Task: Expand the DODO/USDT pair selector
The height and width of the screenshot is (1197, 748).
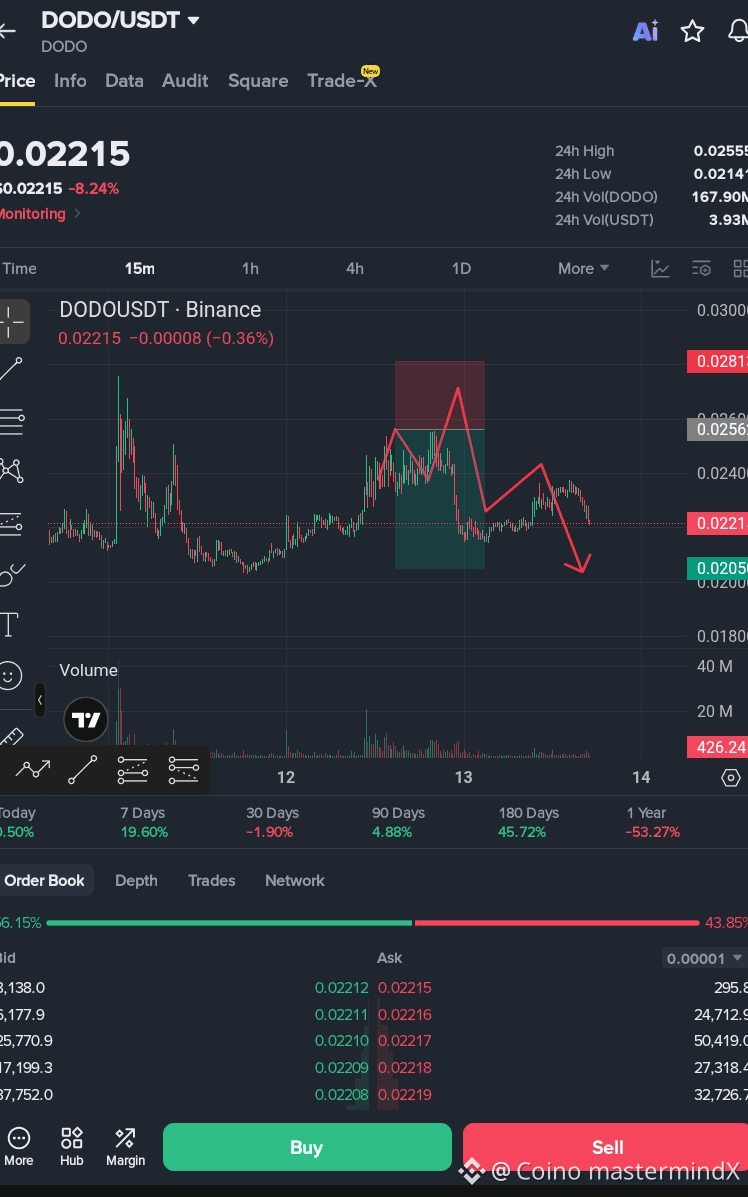Action: tap(193, 21)
